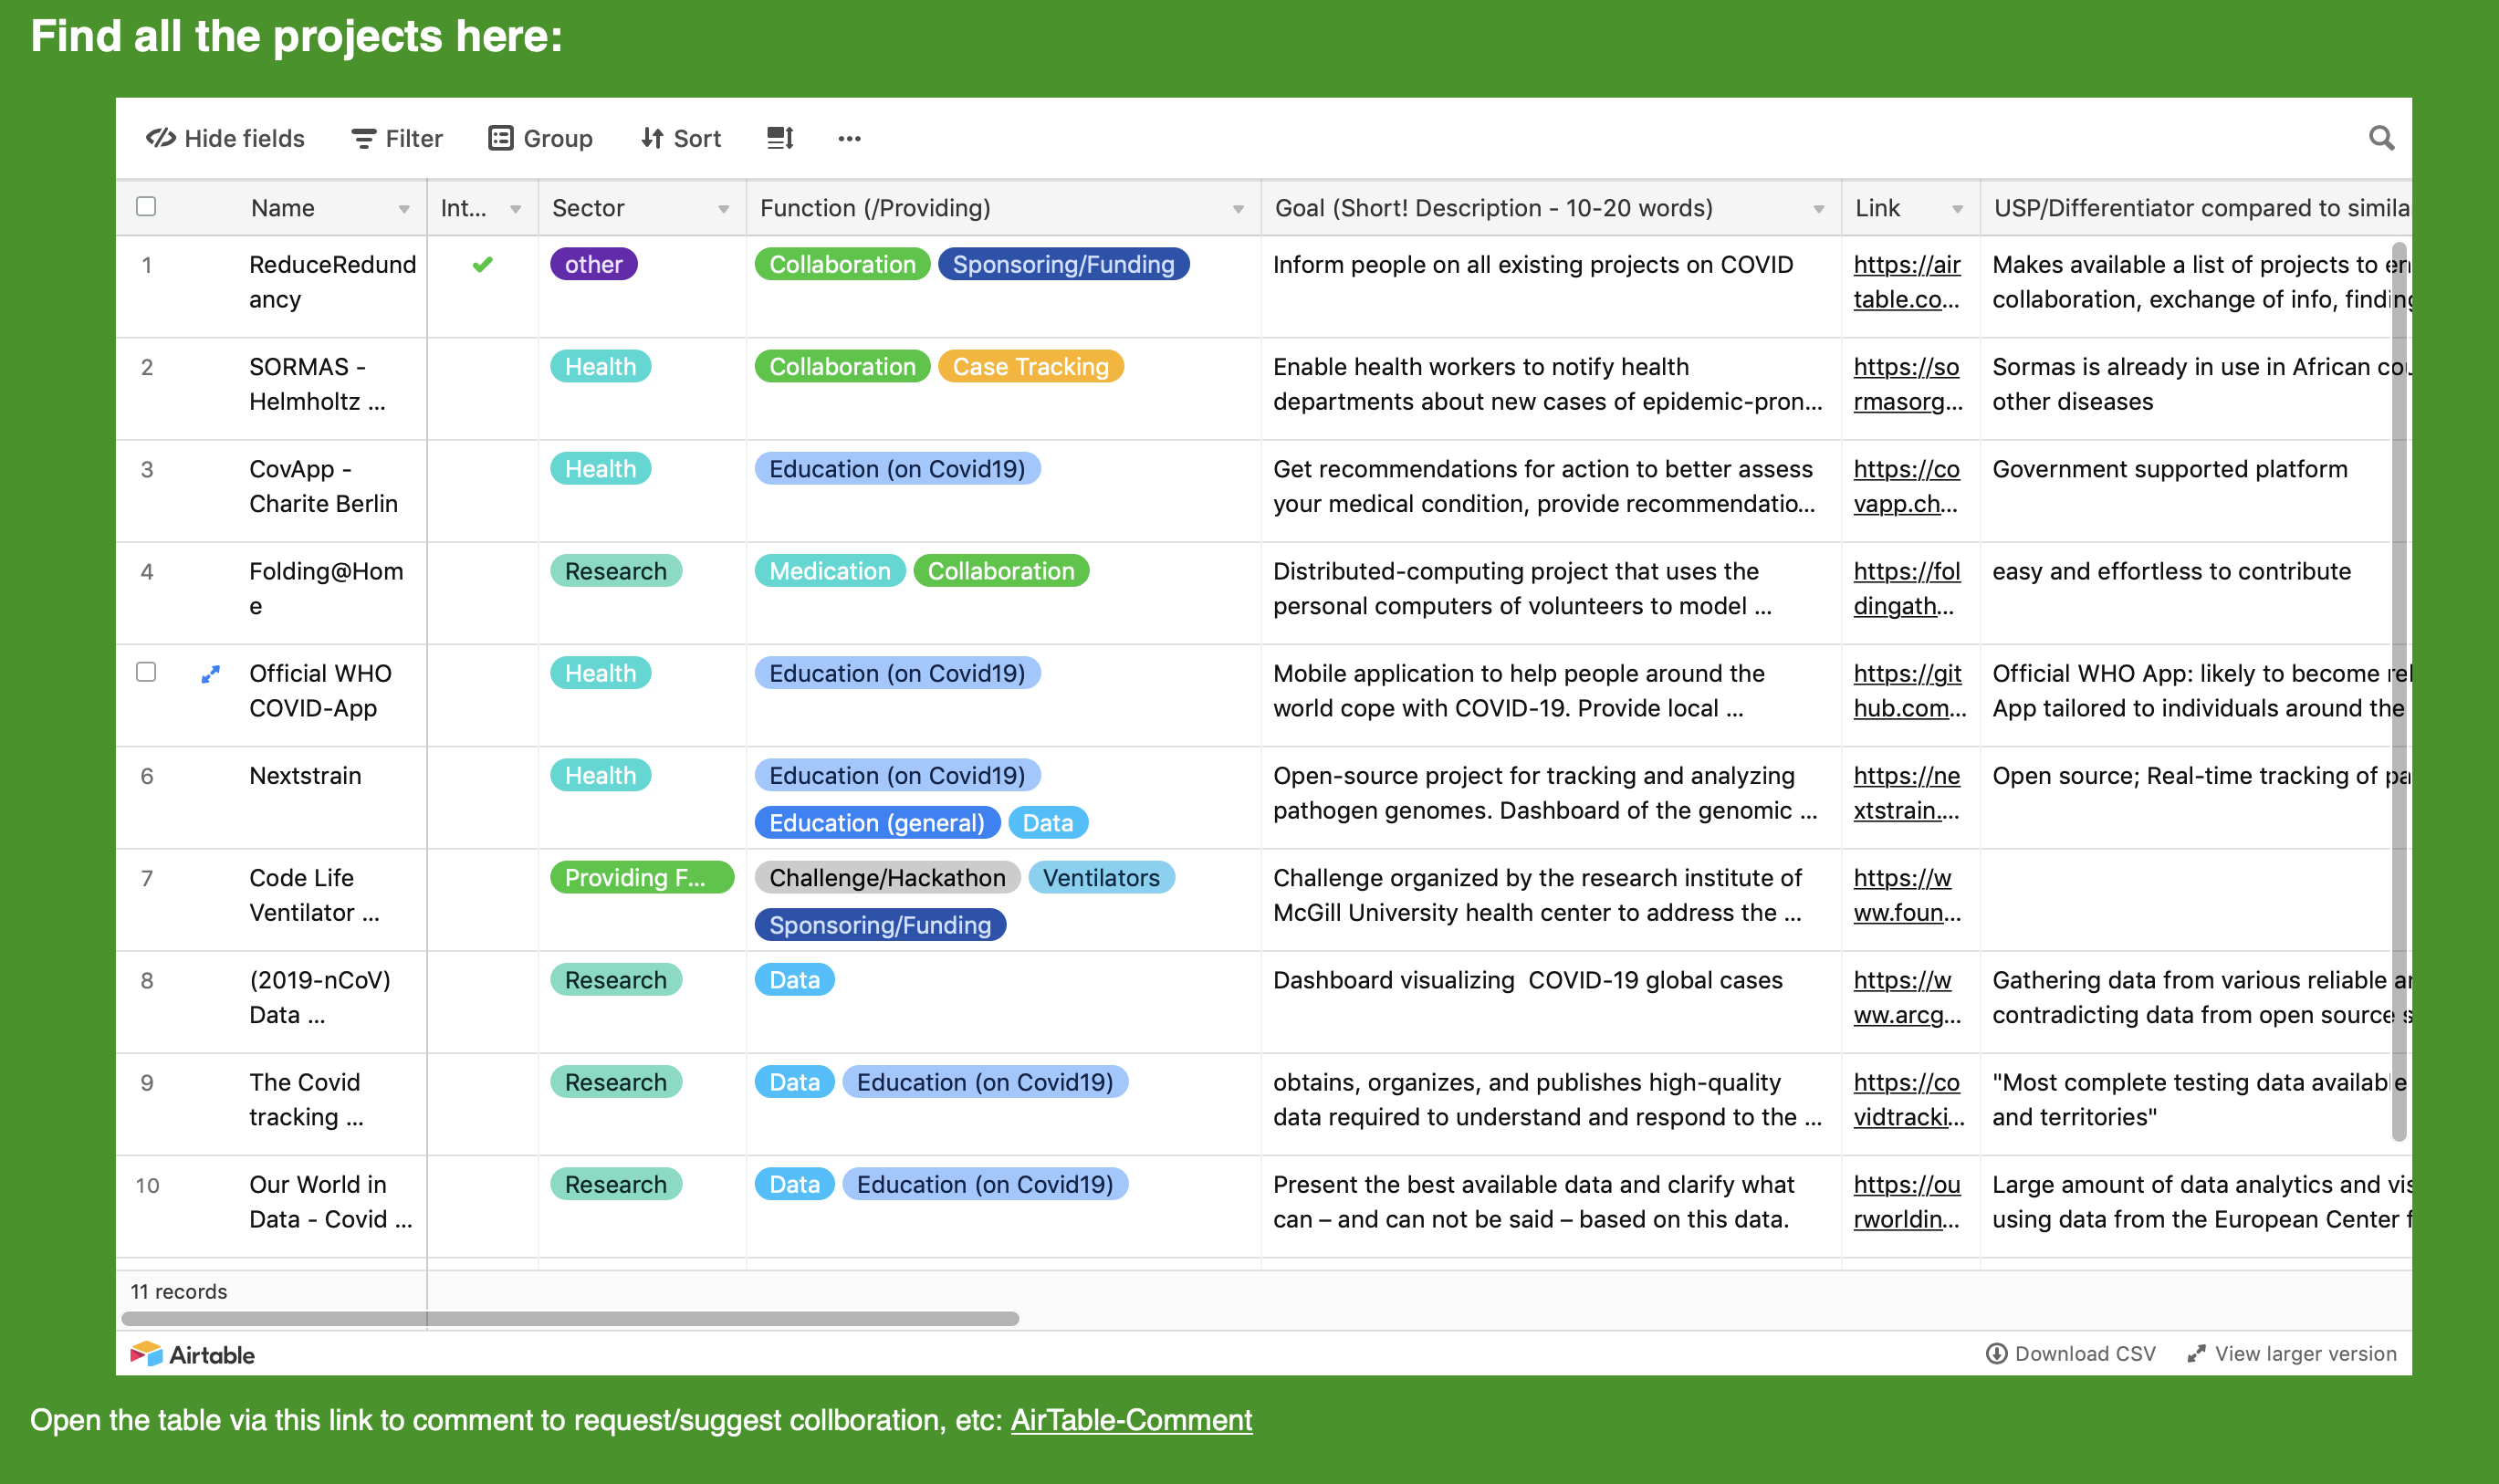Click the Download CSV icon

click(x=1996, y=1353)
